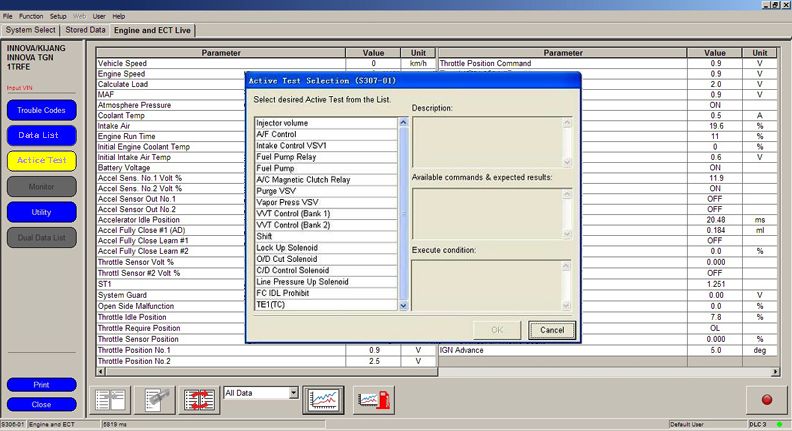Screen dimensions: 792x431
Task: Click the Accelerator Idle Position row
Action: pyautogui.click(x=171, y=220)
